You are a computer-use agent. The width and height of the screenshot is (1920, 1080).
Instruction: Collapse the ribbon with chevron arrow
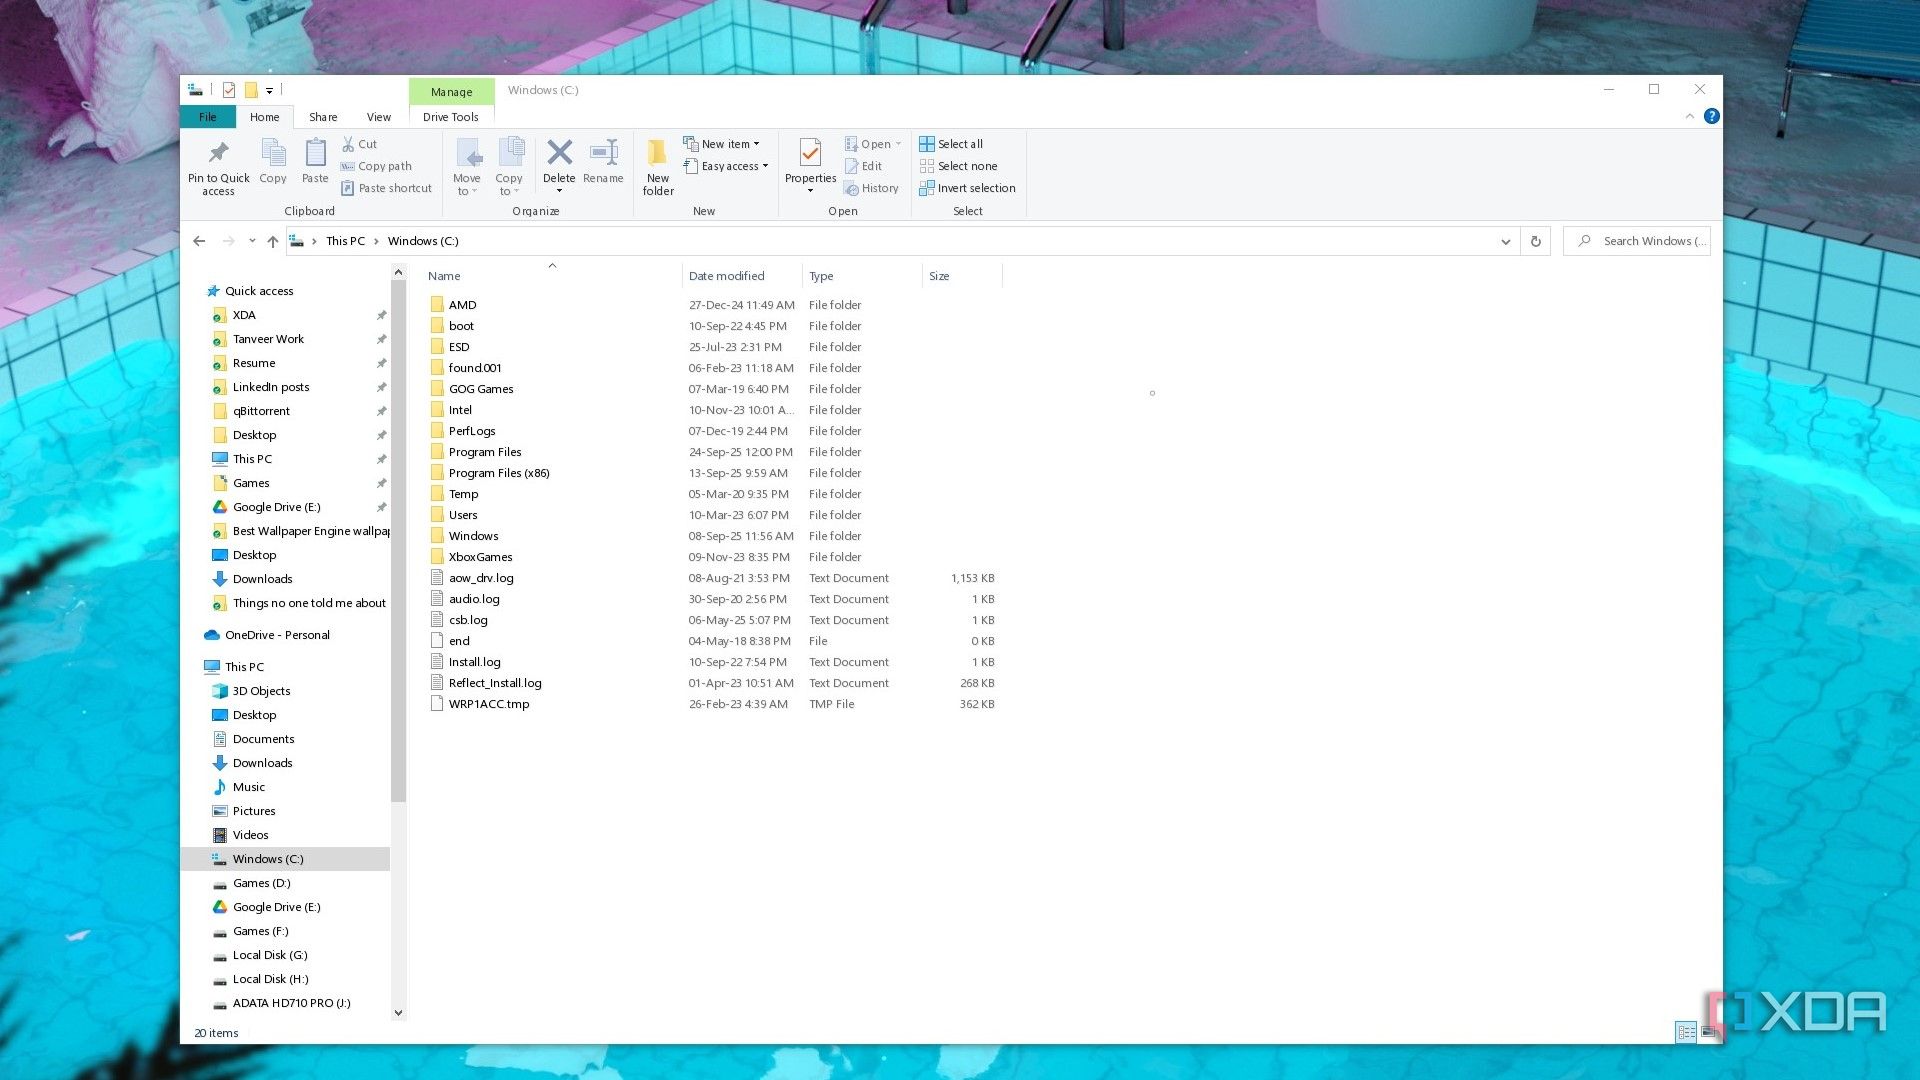[1689, 116]
